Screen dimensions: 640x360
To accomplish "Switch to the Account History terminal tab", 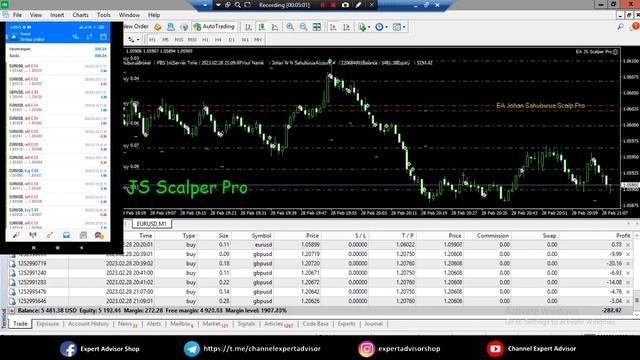I will click(88, 324).
